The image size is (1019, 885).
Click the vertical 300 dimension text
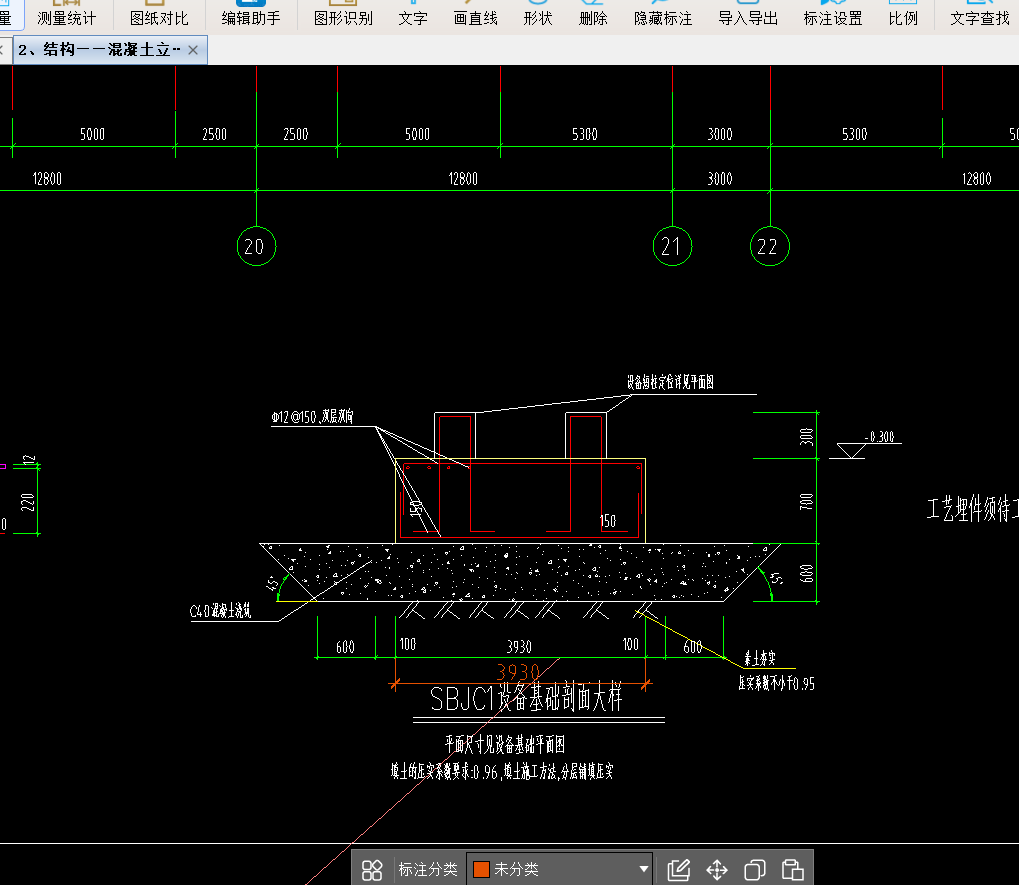pos(806,436)
